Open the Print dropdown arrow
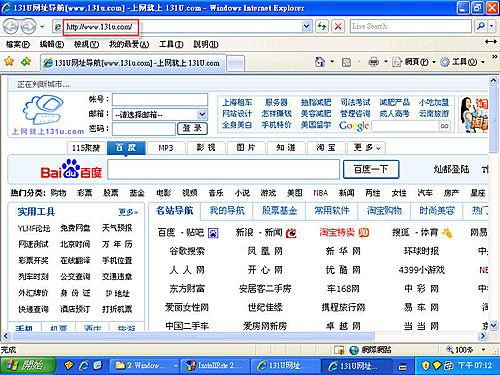500x375 pixels. [x=386, y=62]
